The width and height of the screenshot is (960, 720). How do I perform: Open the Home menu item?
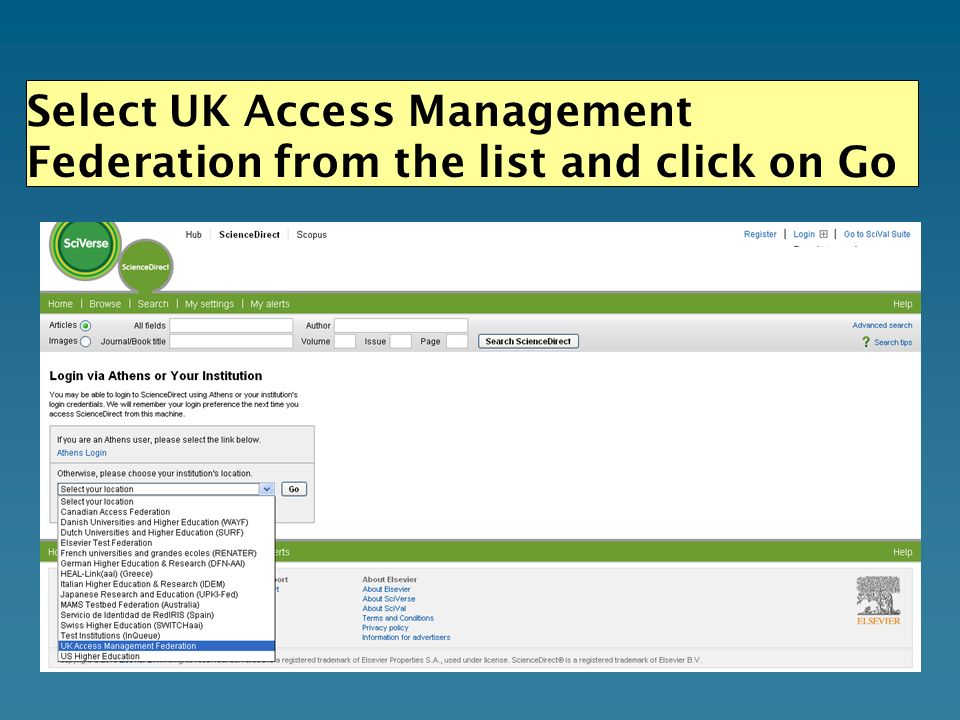click(60, 304)
